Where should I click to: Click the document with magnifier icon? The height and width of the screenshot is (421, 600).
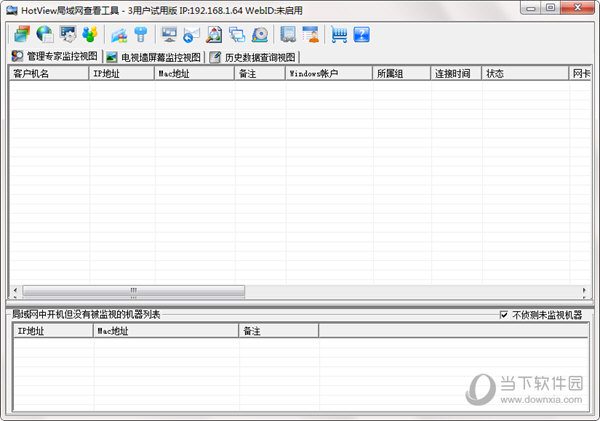click(214, 34)
